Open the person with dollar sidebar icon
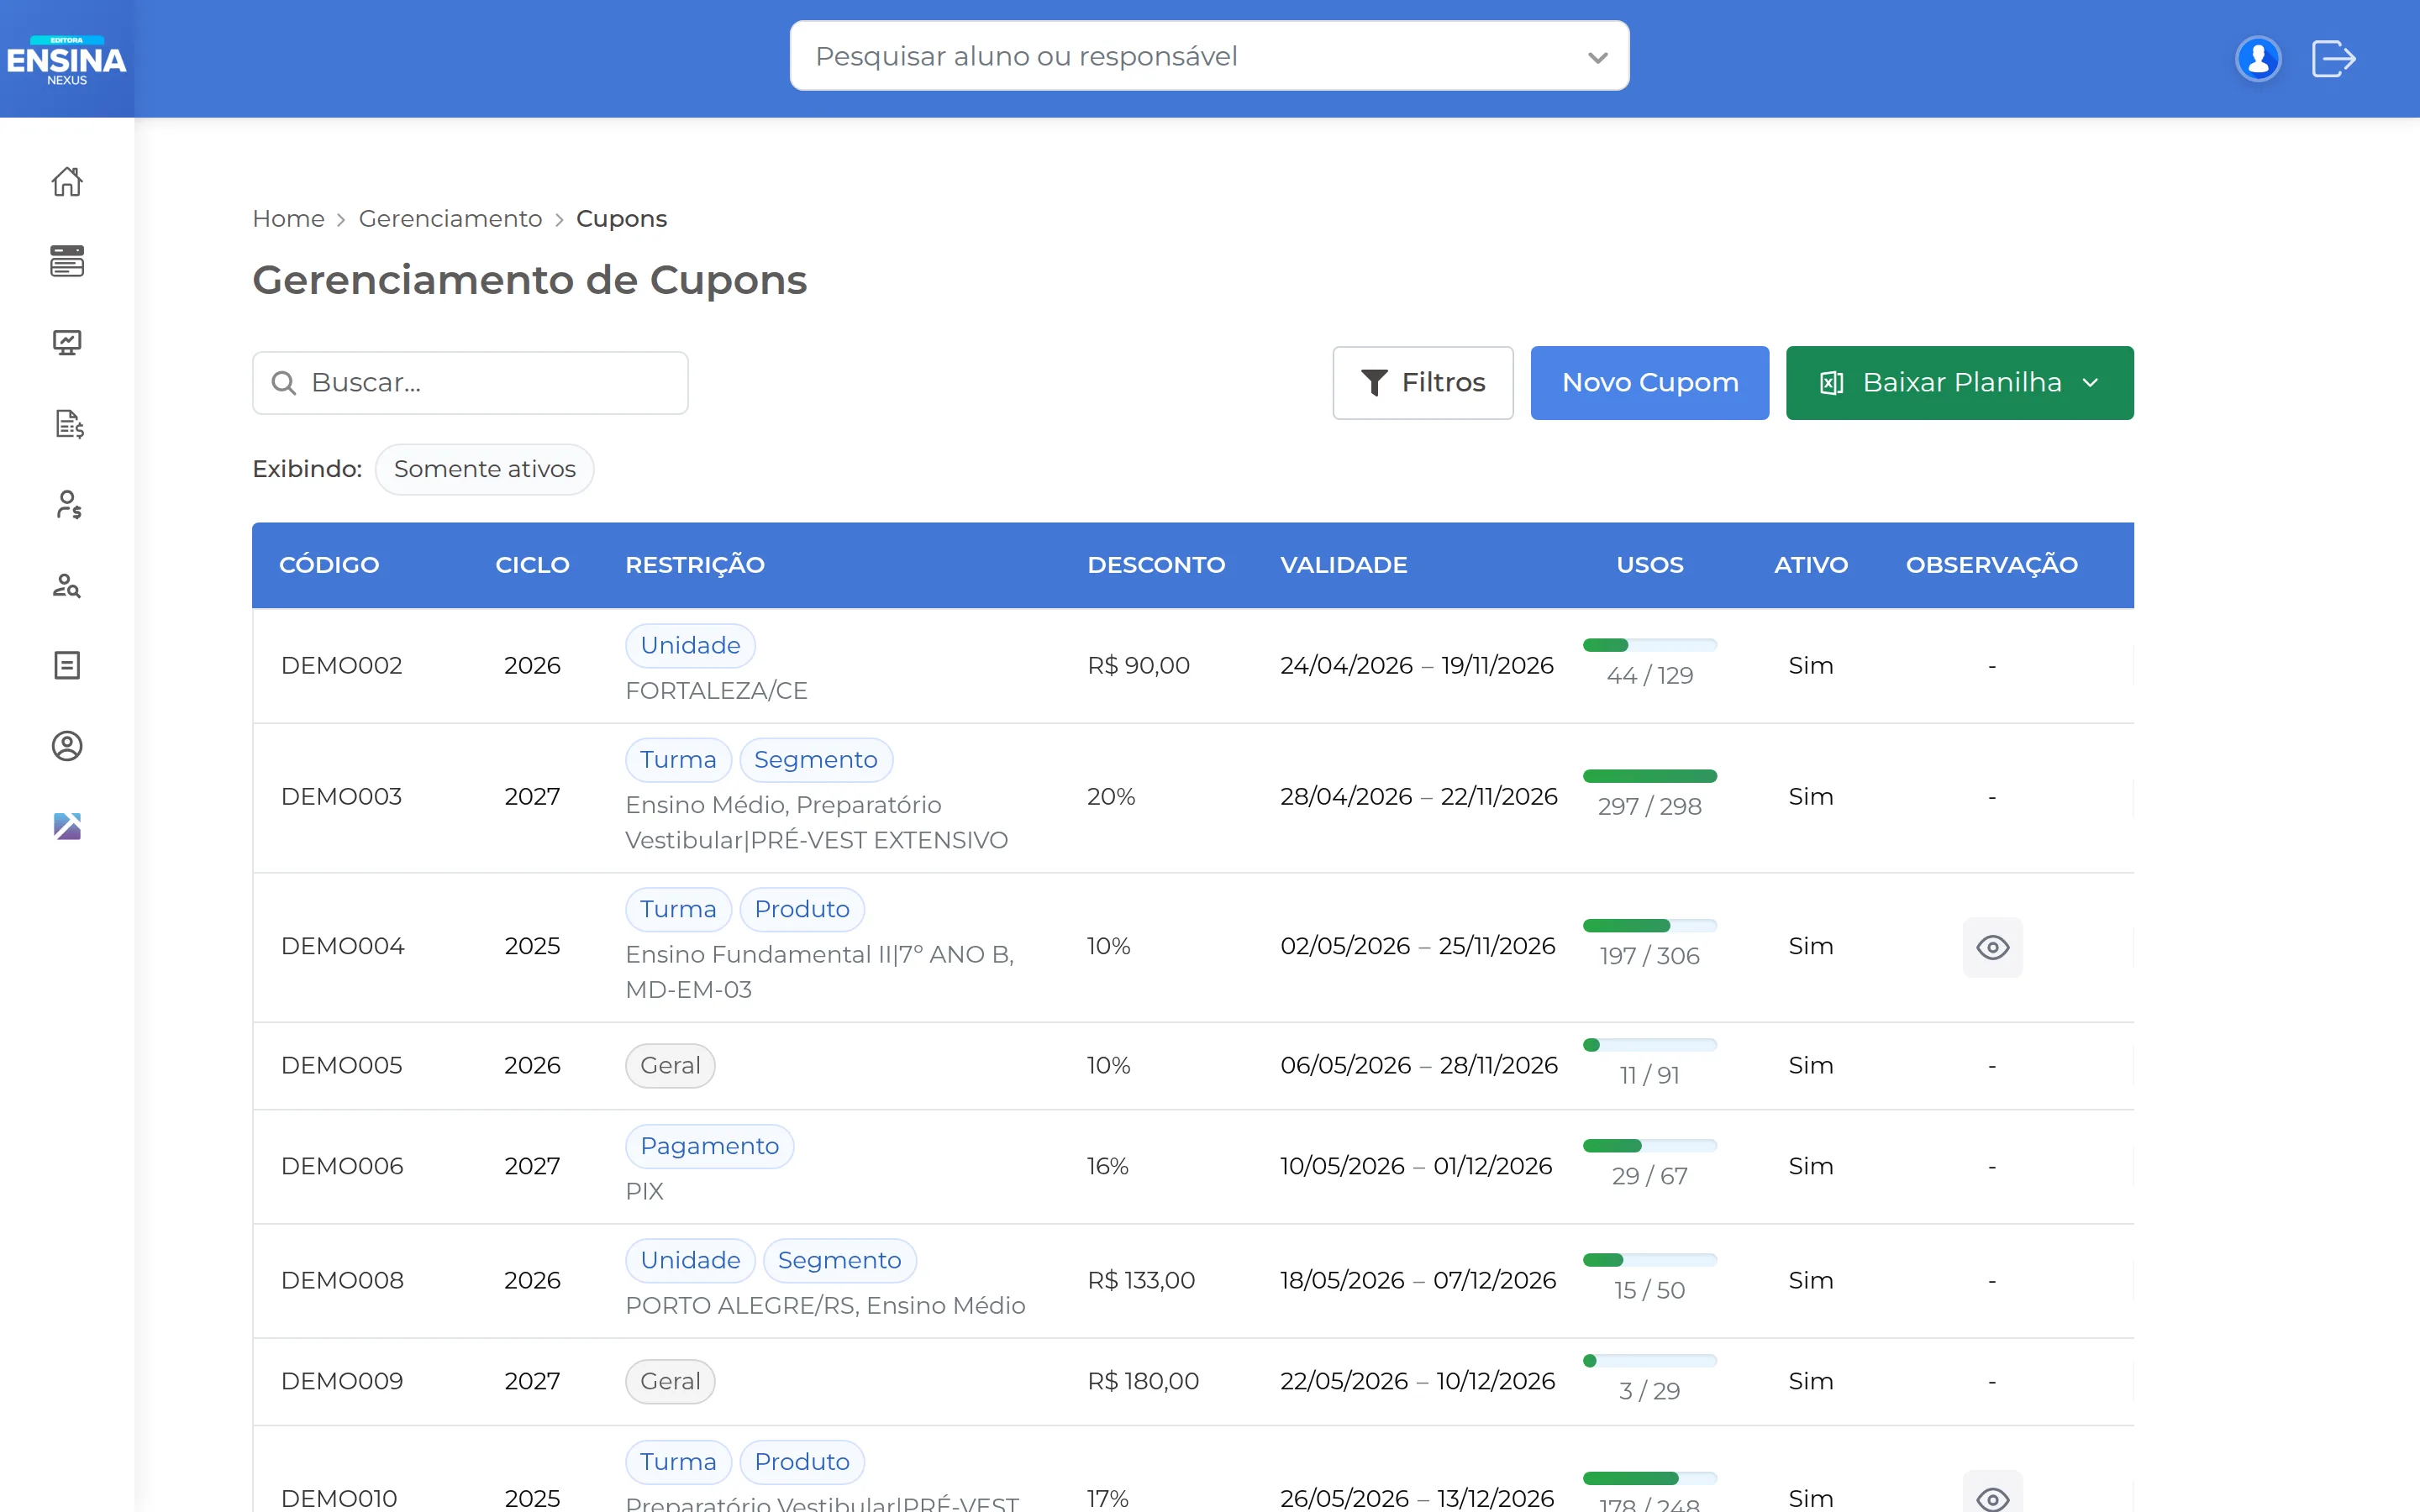This screenshot has width=2420, height=1512. (x=67, y=504)
